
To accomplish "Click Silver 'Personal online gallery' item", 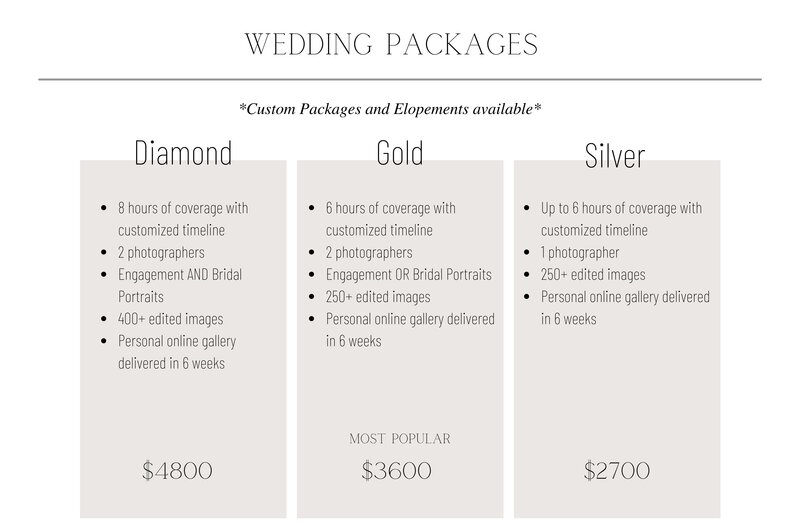I will (x=625, y=308).
